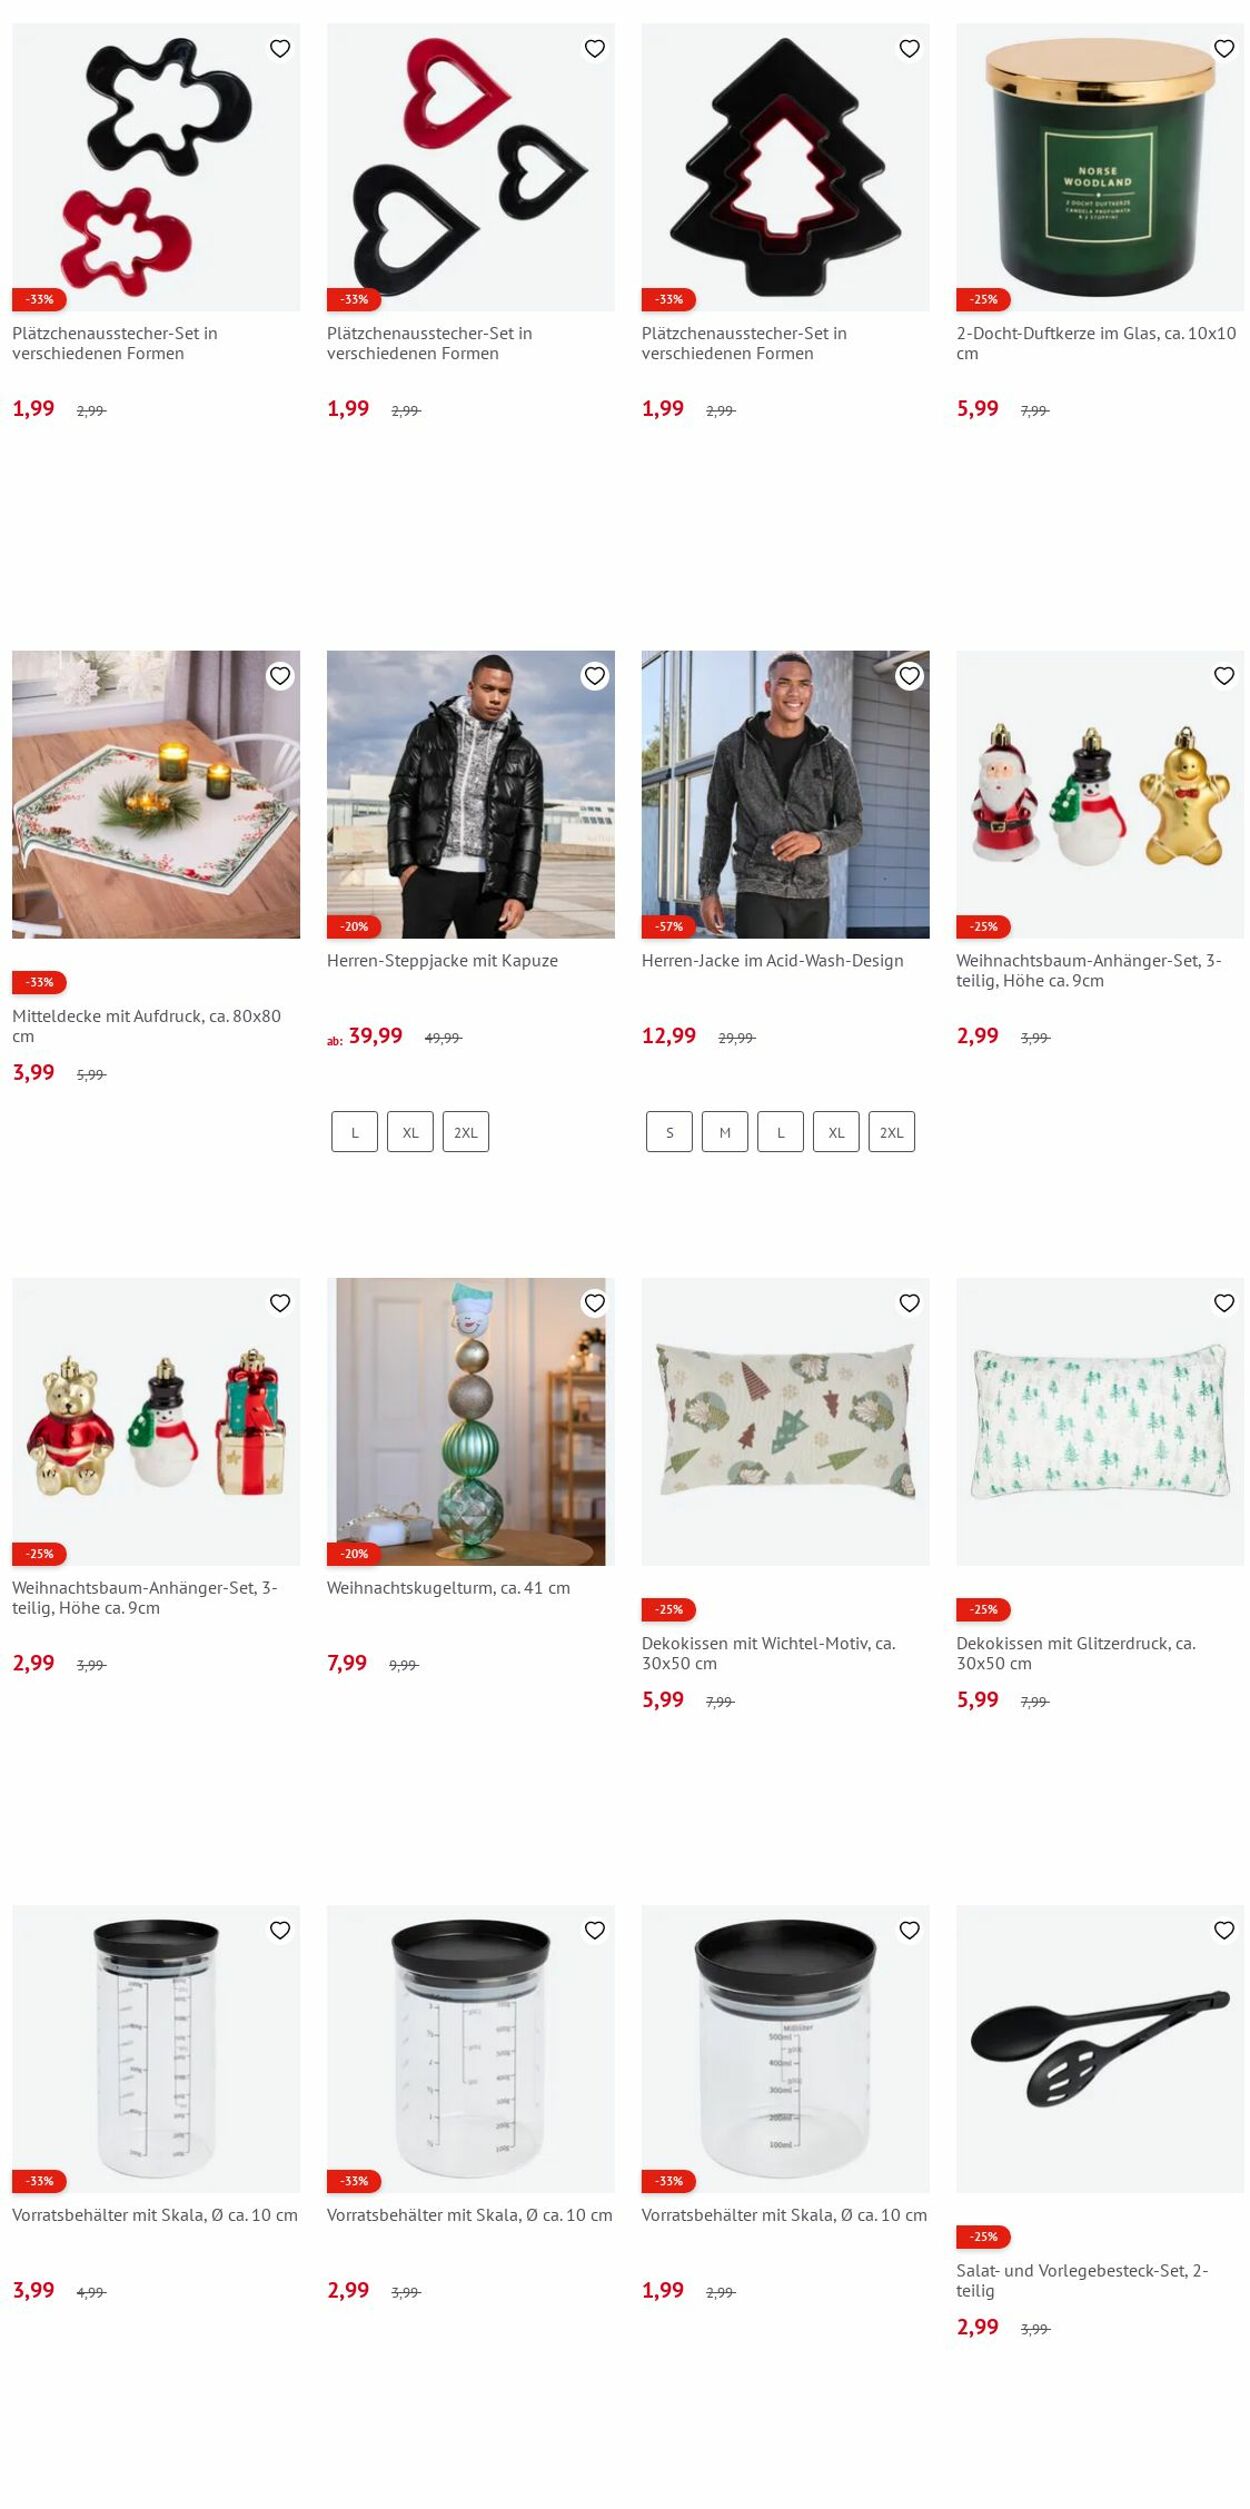1250x2509 pixels.
Task: Select size L for Herren-Steppjacke
Action: coord(354,1132)
